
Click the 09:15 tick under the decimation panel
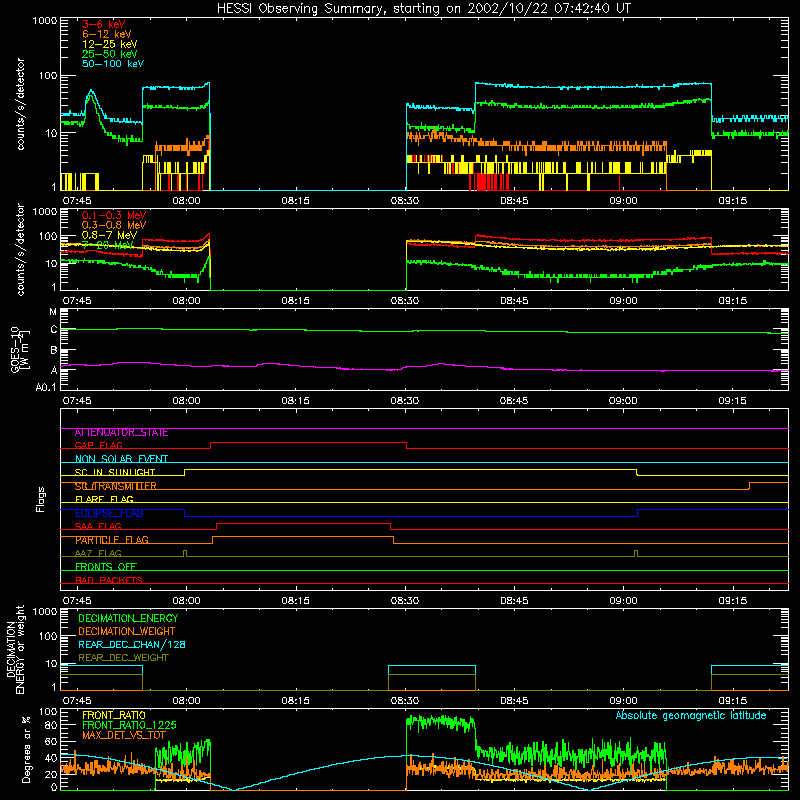733,701
